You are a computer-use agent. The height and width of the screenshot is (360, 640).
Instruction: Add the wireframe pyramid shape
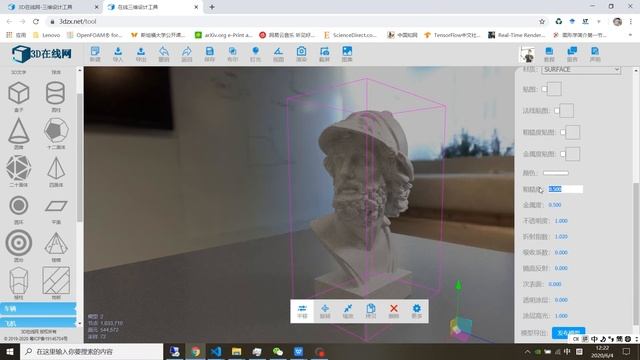pyautogui.click(x=56, y=244)
